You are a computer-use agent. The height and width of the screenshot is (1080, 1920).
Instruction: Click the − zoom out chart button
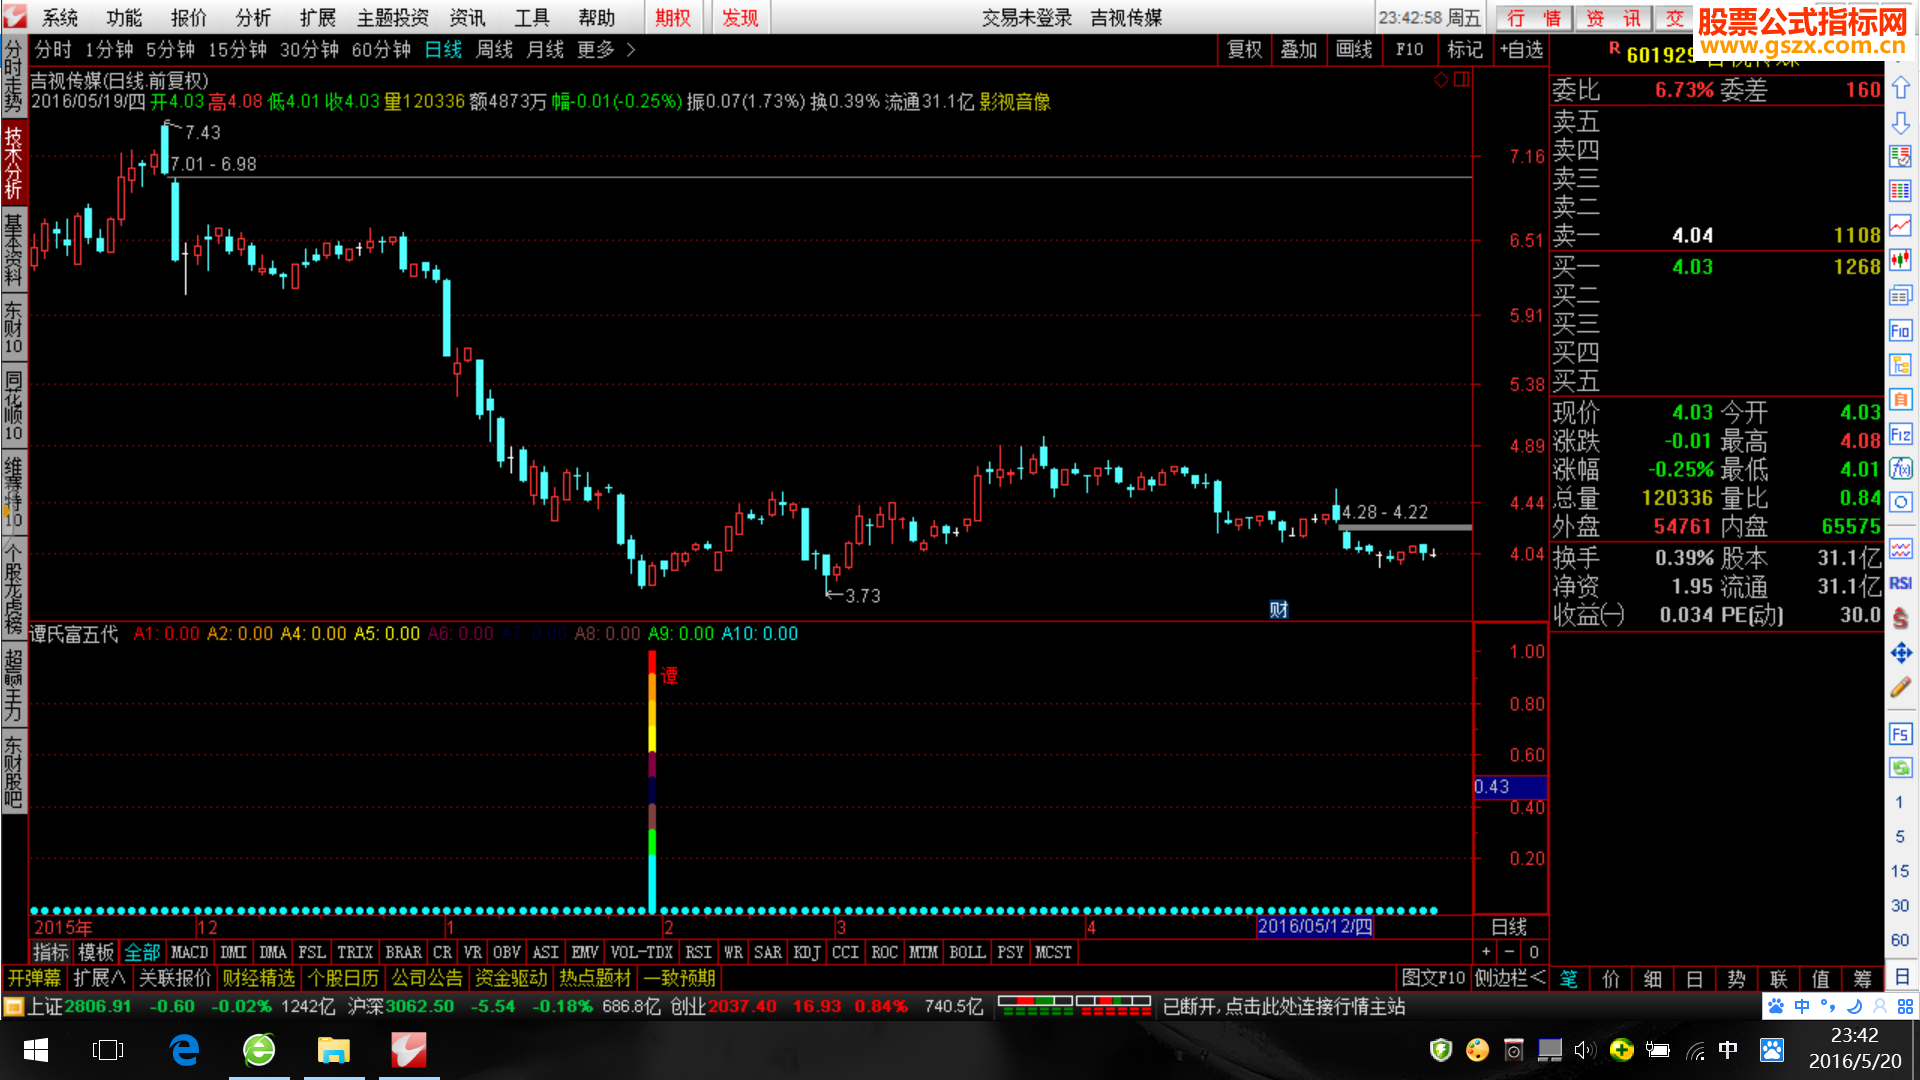pos(1509,952)
